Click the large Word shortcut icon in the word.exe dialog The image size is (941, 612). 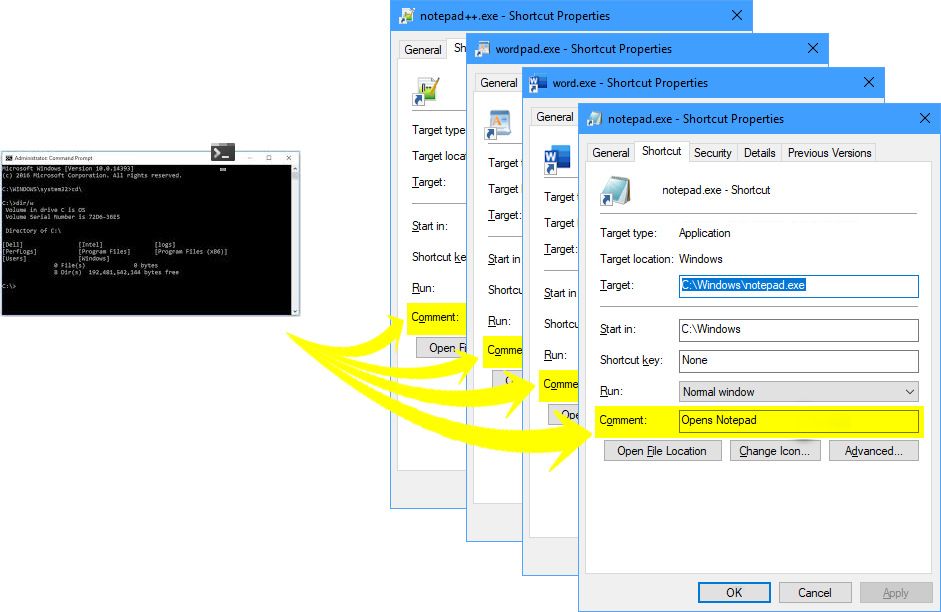point(557,160)
